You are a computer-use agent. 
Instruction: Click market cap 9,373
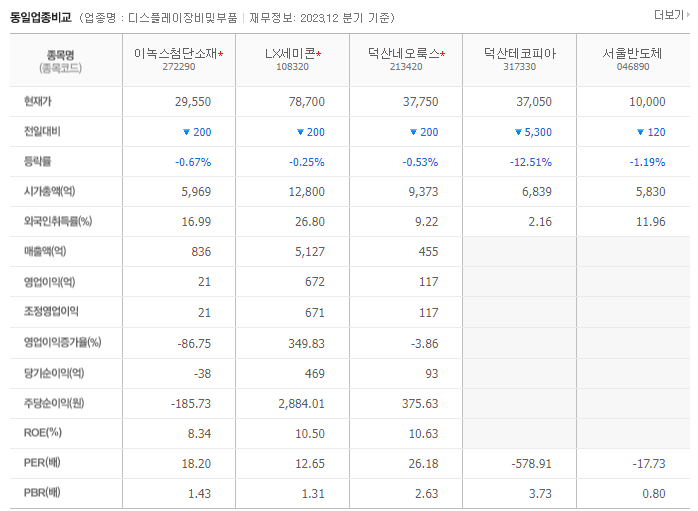click(423, 192)
